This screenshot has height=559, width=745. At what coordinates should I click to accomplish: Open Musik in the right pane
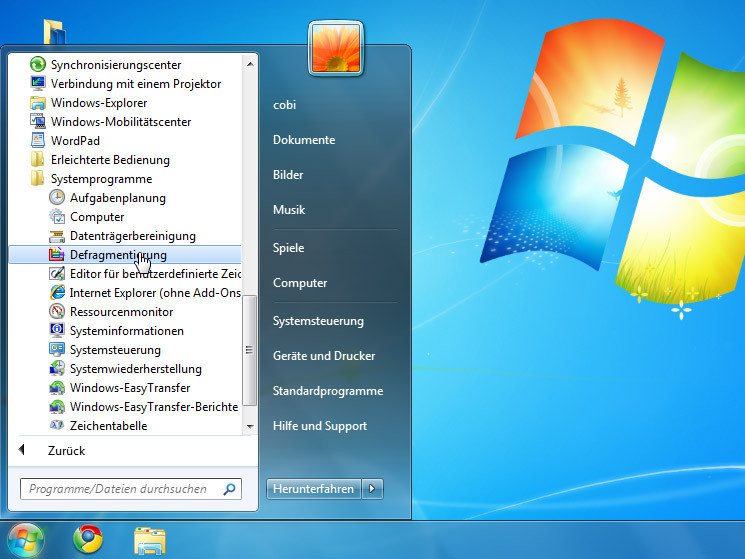click(289, 209)
